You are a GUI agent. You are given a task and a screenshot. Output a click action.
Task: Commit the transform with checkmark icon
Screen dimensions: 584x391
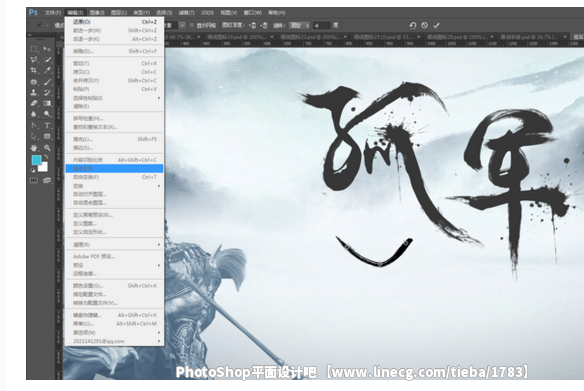[x=436, y=25]
